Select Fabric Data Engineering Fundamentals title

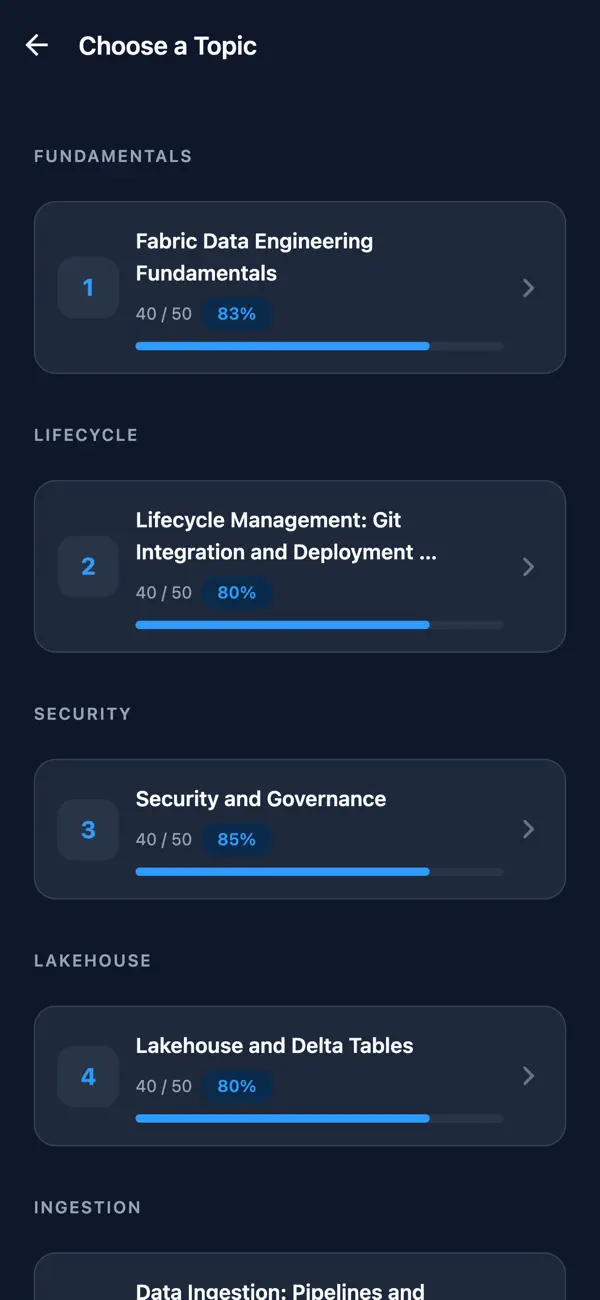[254, 257]
